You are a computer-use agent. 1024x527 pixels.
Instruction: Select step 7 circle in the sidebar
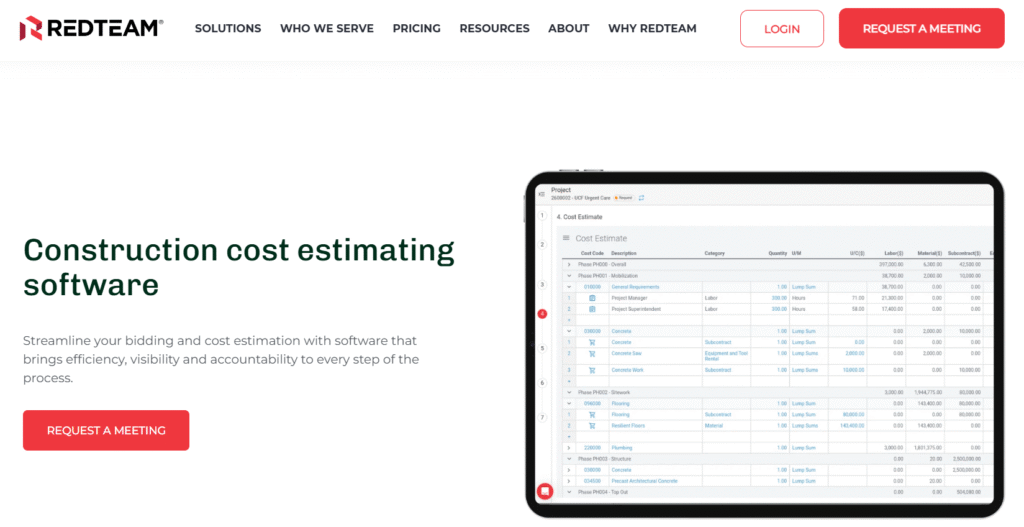point(542,416)
